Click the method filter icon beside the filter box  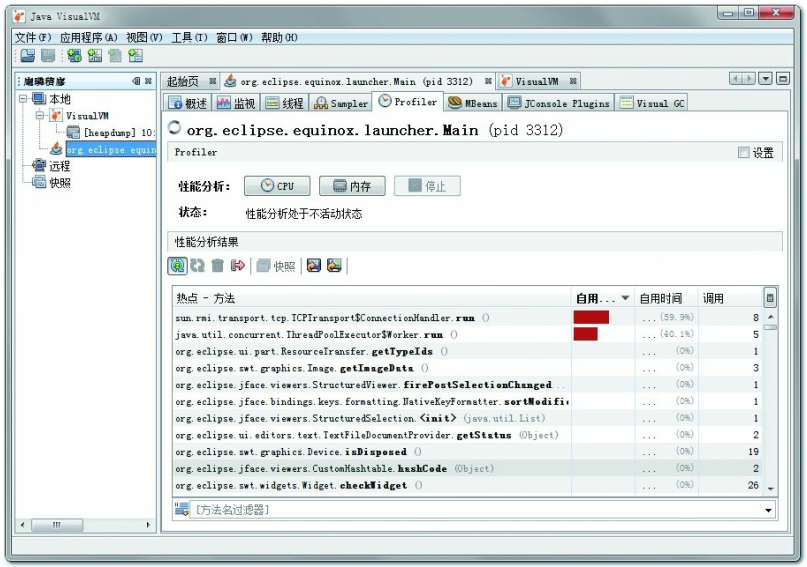[x=181, y=509]
